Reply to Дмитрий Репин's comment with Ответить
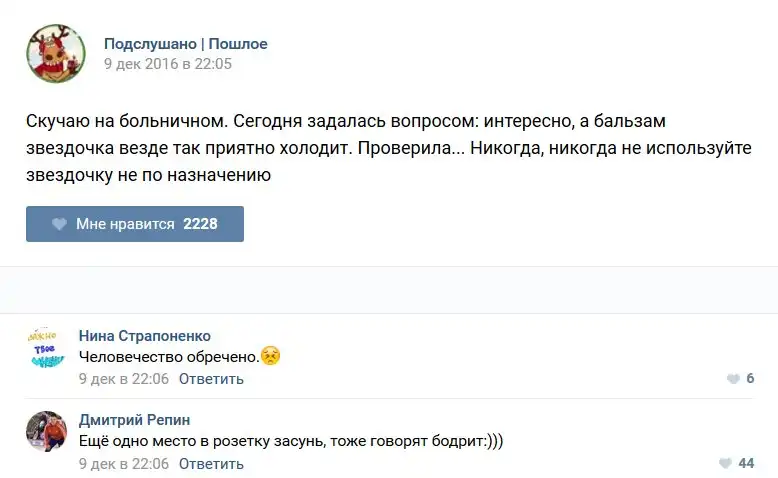The height and width of the screenshot is (478, 778). [211, 464]
